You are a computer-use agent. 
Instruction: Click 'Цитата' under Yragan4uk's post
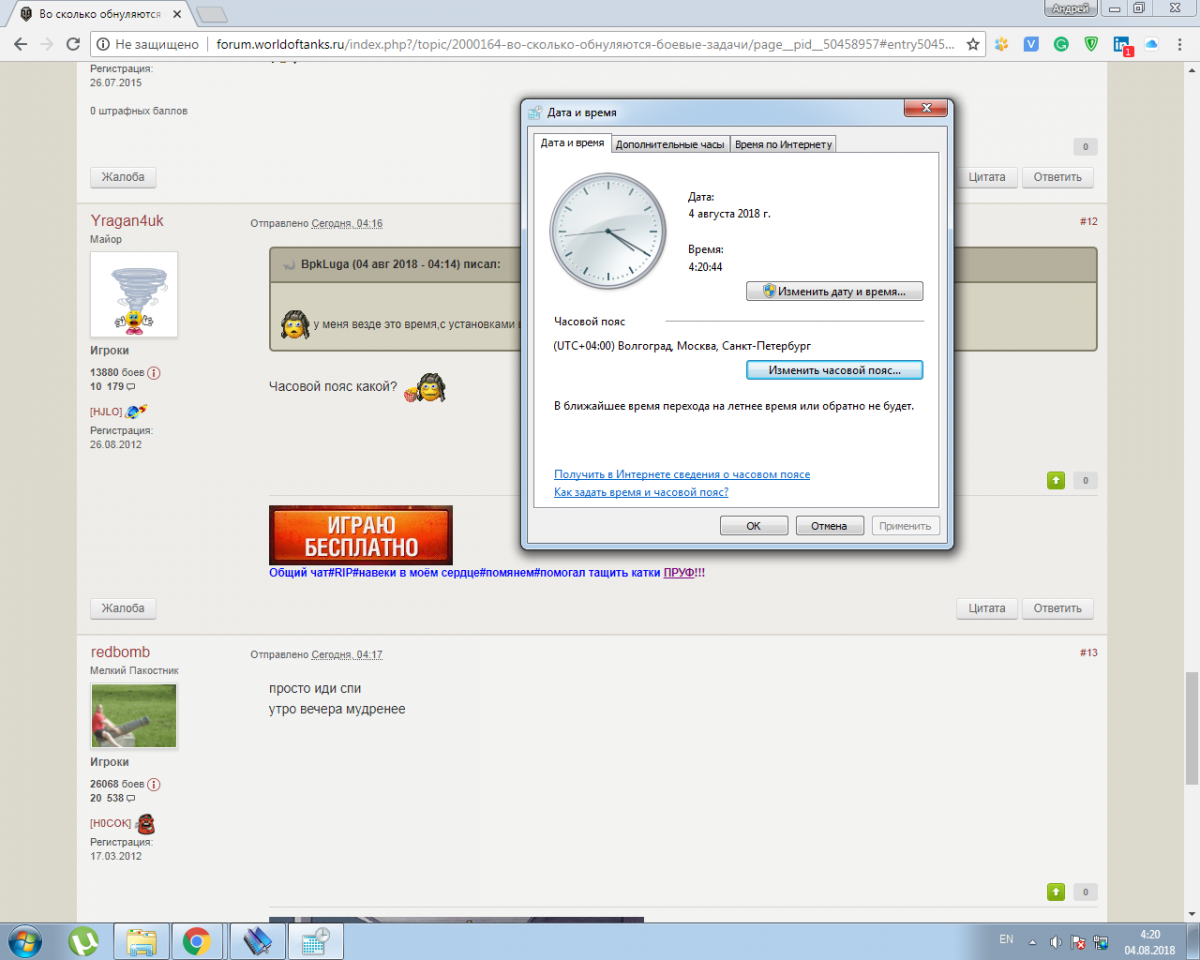click(x=987, y=607)
